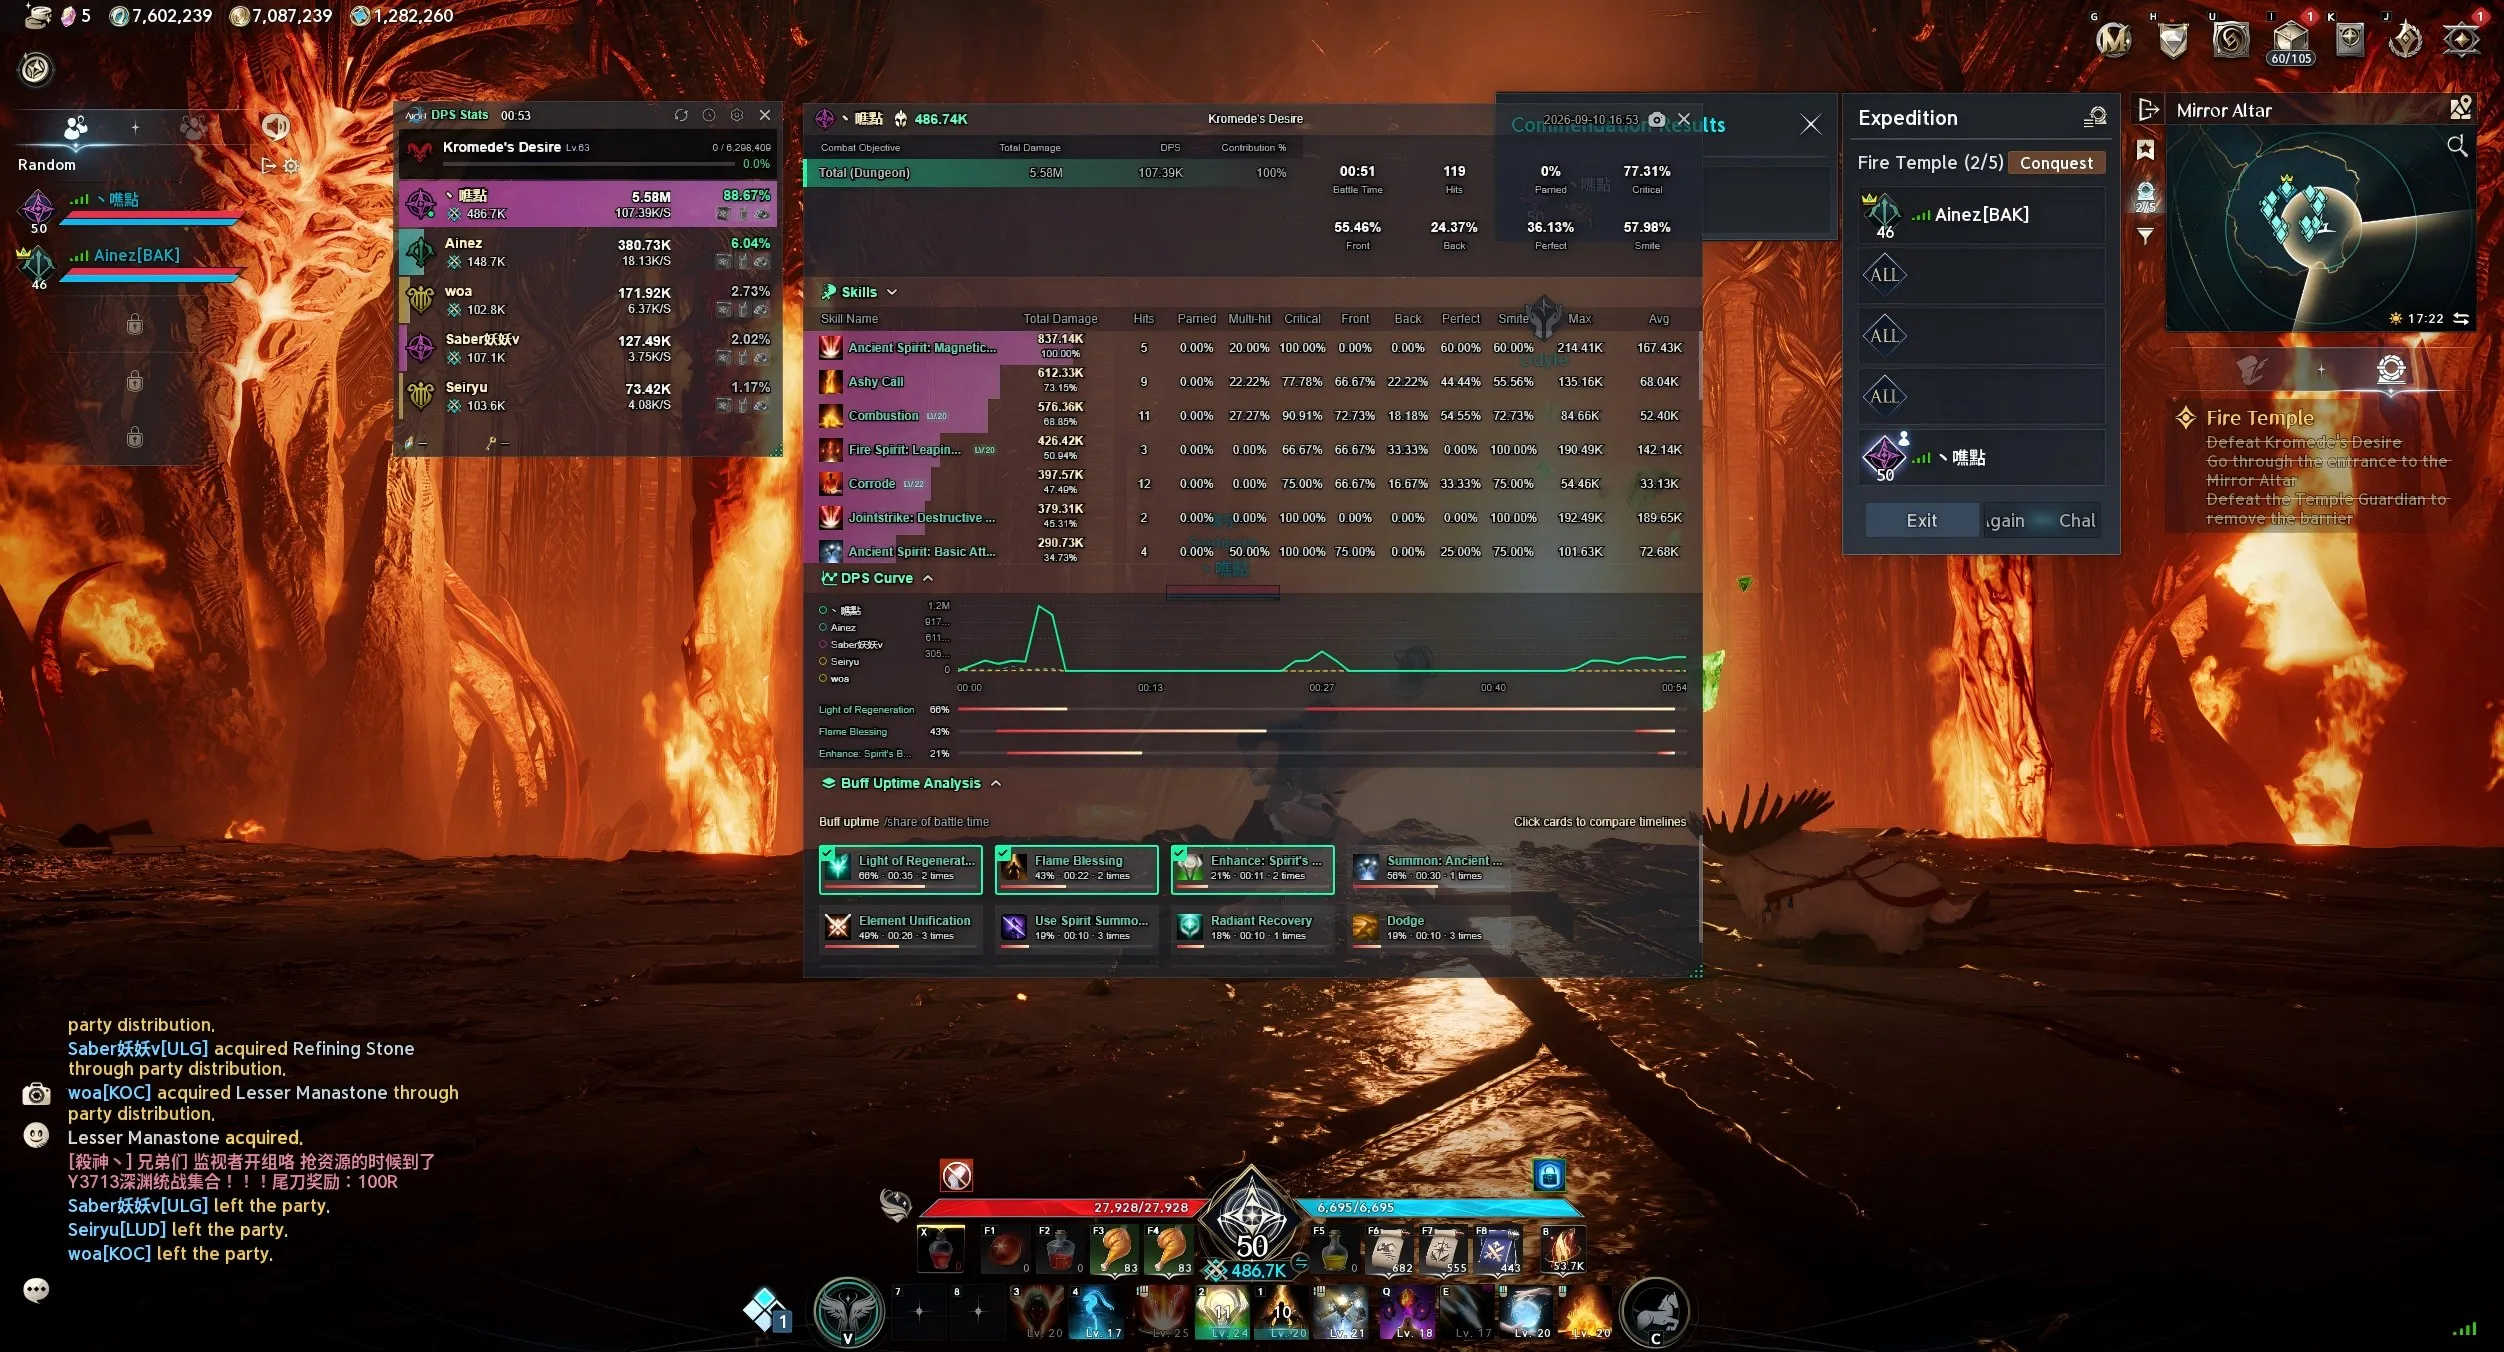
Task: Toggle Ainez series in DPS Curve legend
Action: 837,627
